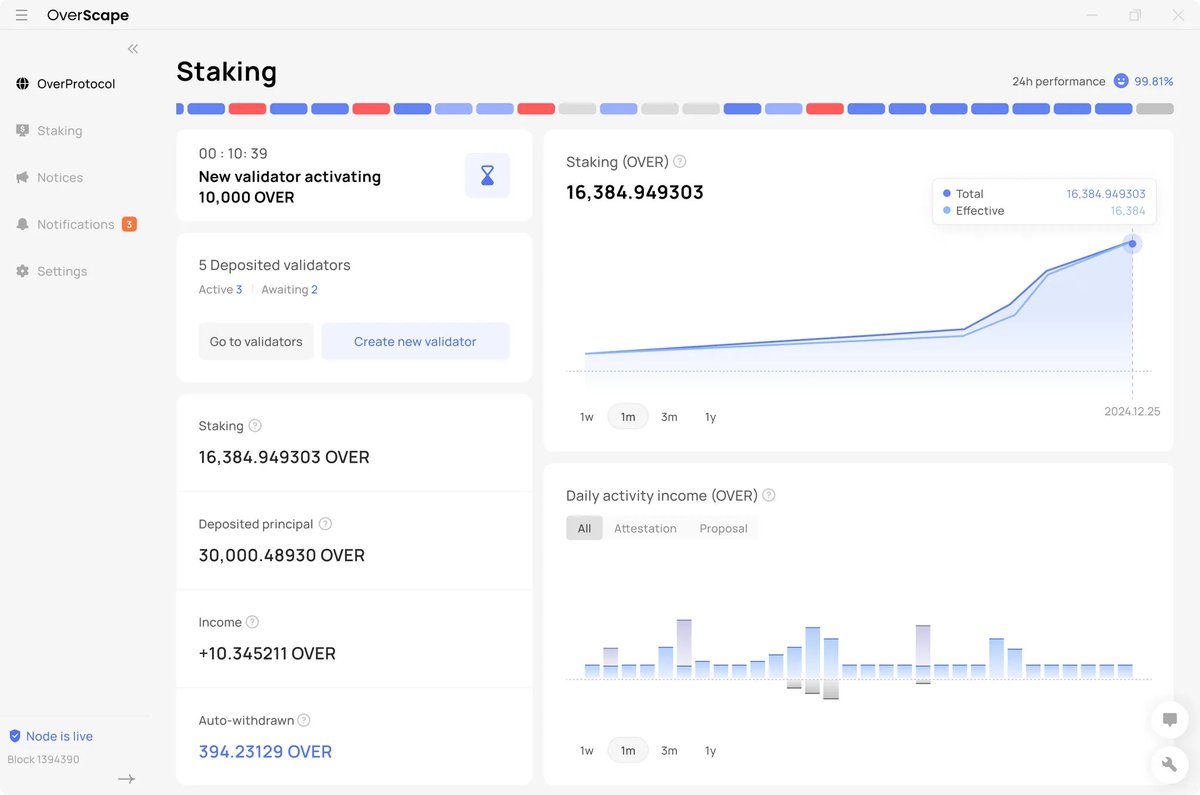Collapse the sidebar with double-chevron icon
Viewport: 1200px width, 795px height.
(x=133, y=49)
